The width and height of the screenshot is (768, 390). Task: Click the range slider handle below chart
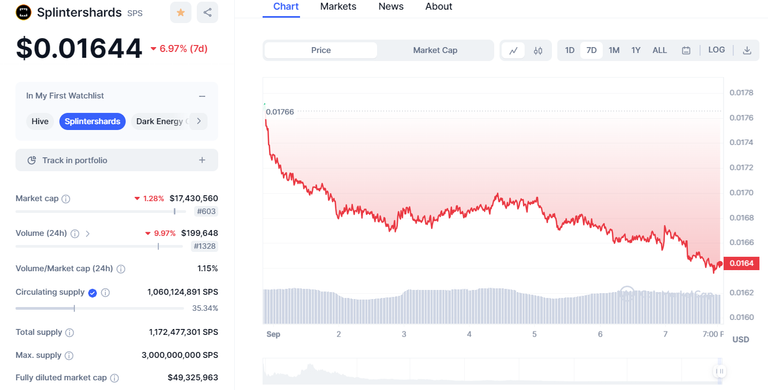pos(719,371)
